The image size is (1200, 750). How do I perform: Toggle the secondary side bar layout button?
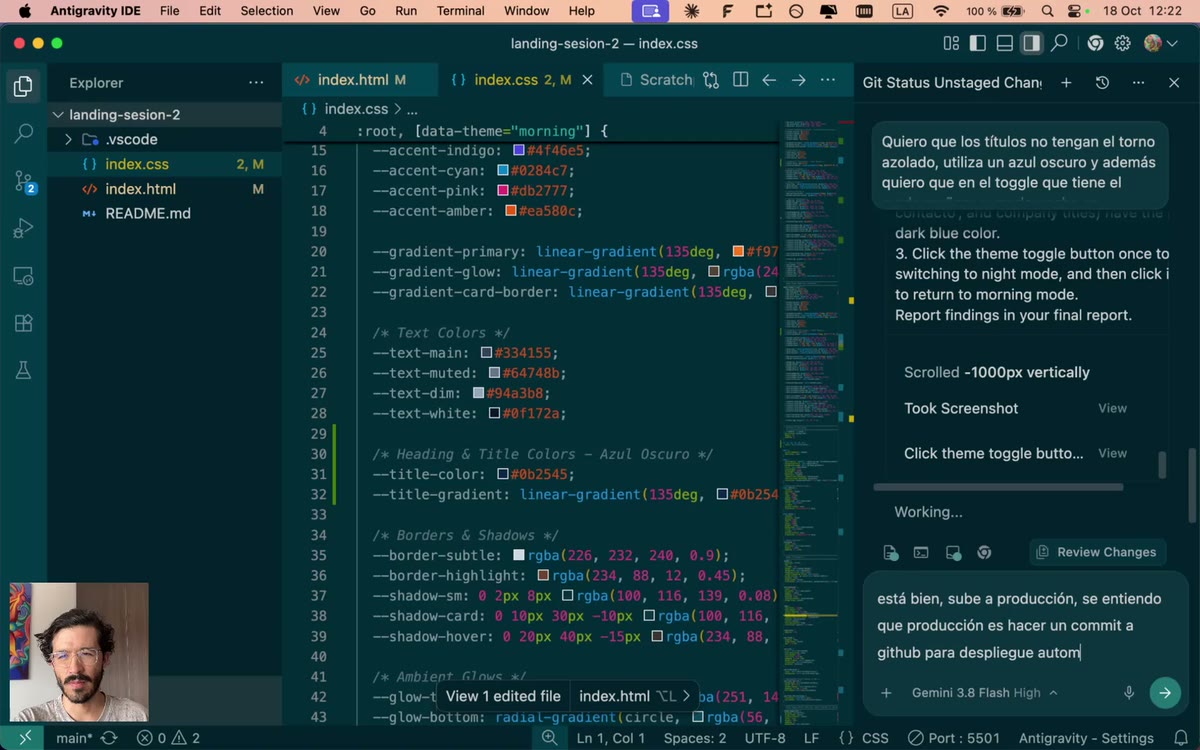pos(1031,44)
